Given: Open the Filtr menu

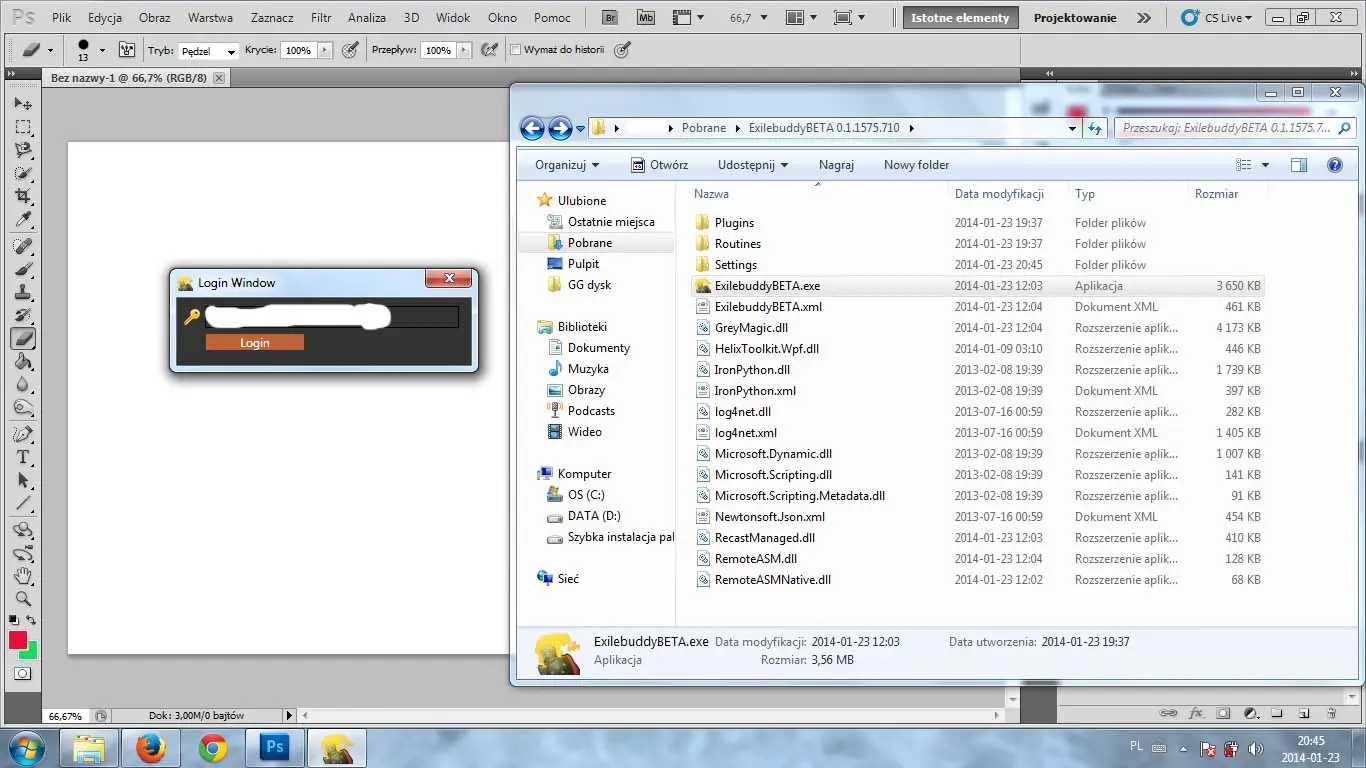Looking at the screenshot, I should 321,18.
